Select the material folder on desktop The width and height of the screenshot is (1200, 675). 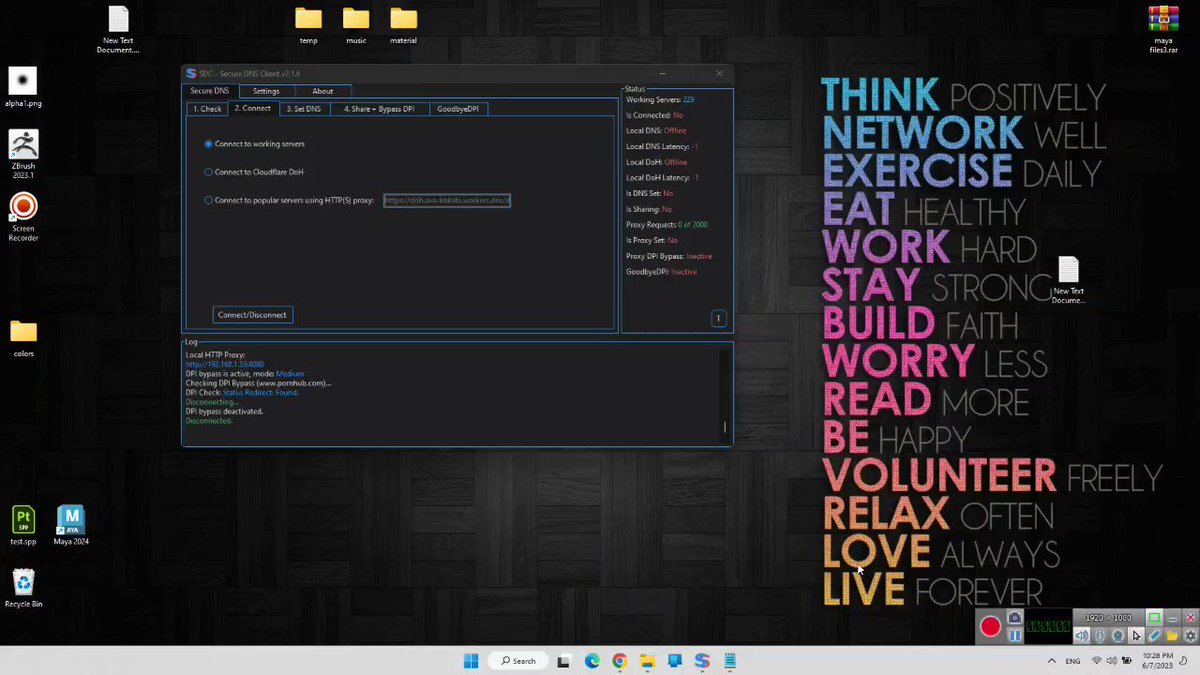(404, 26)
